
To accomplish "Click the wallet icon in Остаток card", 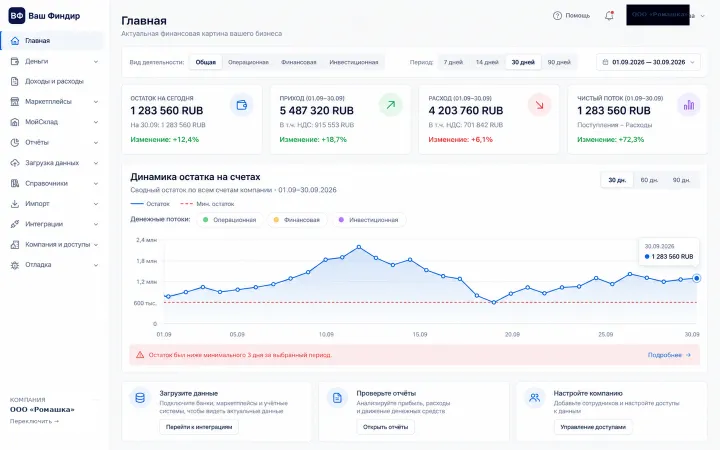I will pos(242,105).
